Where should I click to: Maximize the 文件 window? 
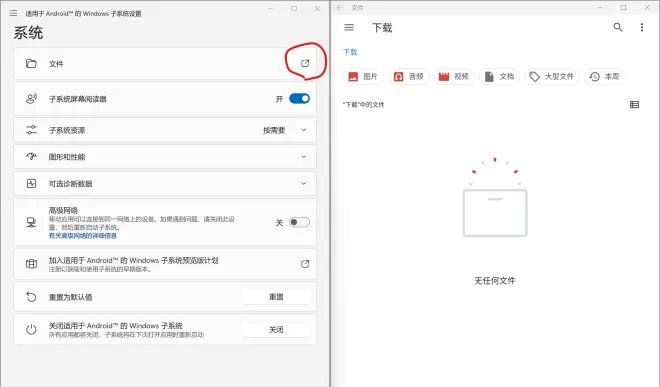[x=623, y=8]
